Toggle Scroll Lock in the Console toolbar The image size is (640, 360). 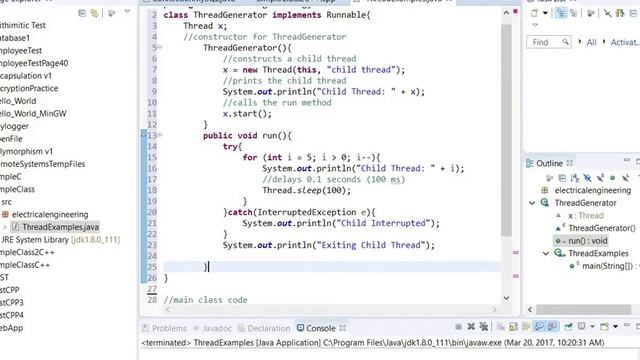point(513,327)
